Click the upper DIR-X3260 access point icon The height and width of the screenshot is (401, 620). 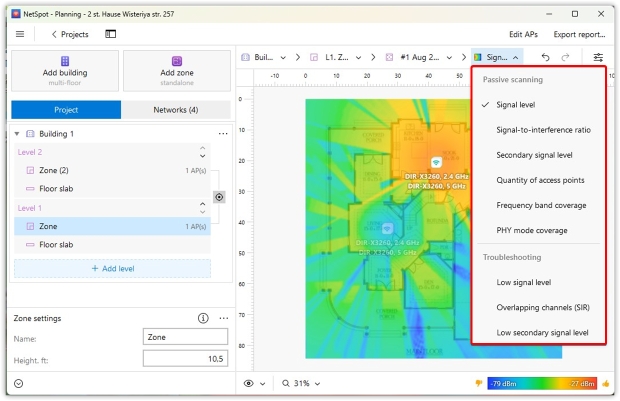[x=436, y=162]
